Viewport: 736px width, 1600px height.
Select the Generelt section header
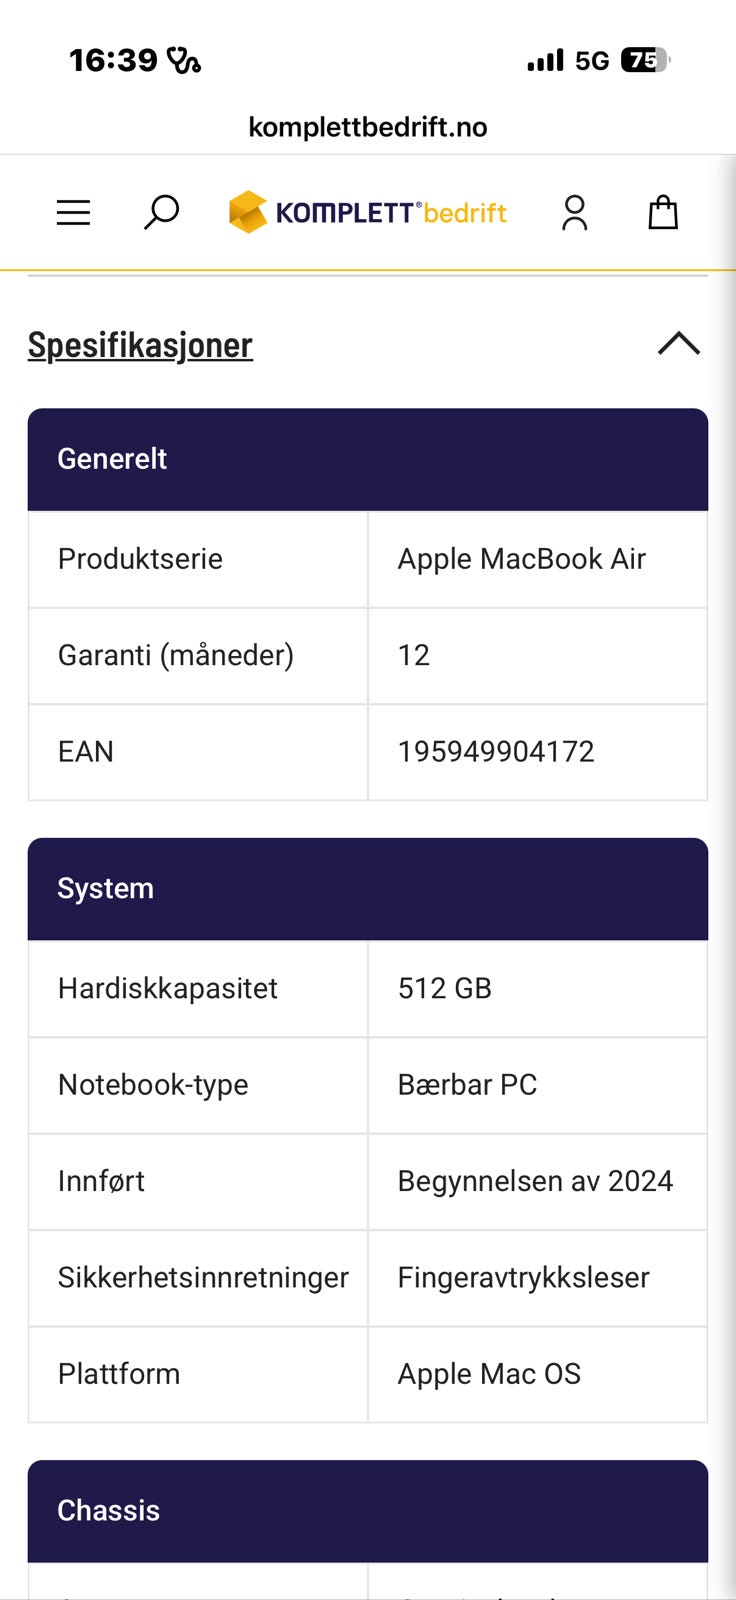[368, 459]
